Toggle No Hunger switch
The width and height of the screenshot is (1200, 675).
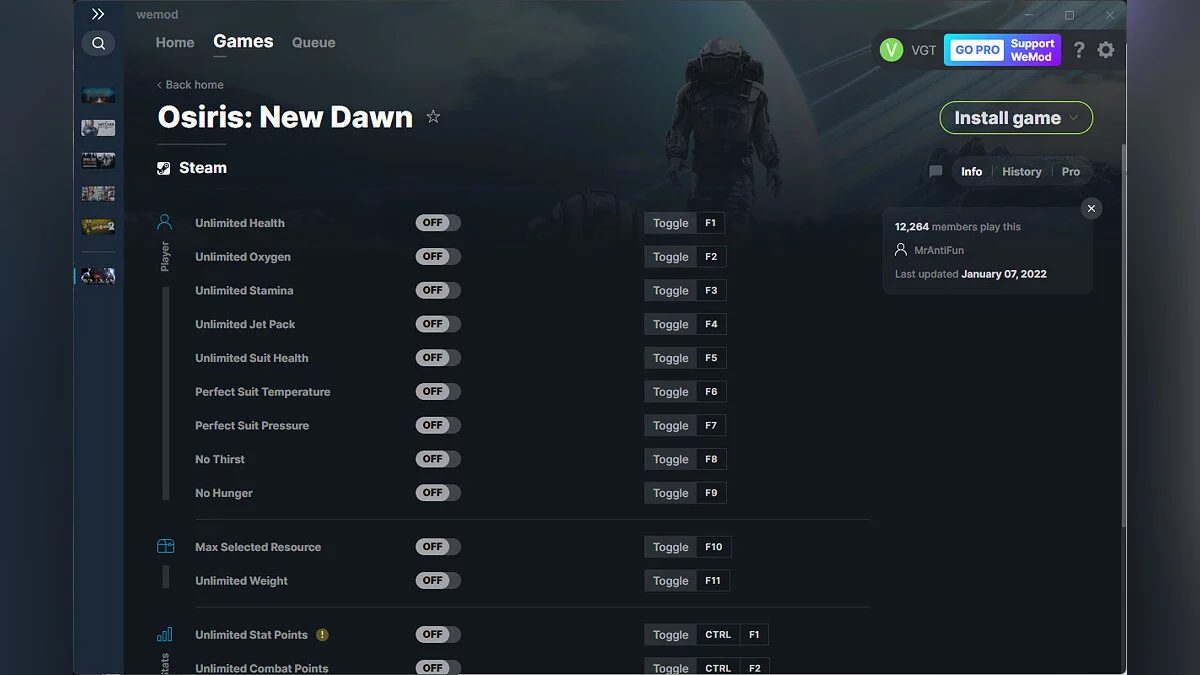pyautogui.click(x=438, y=493)
